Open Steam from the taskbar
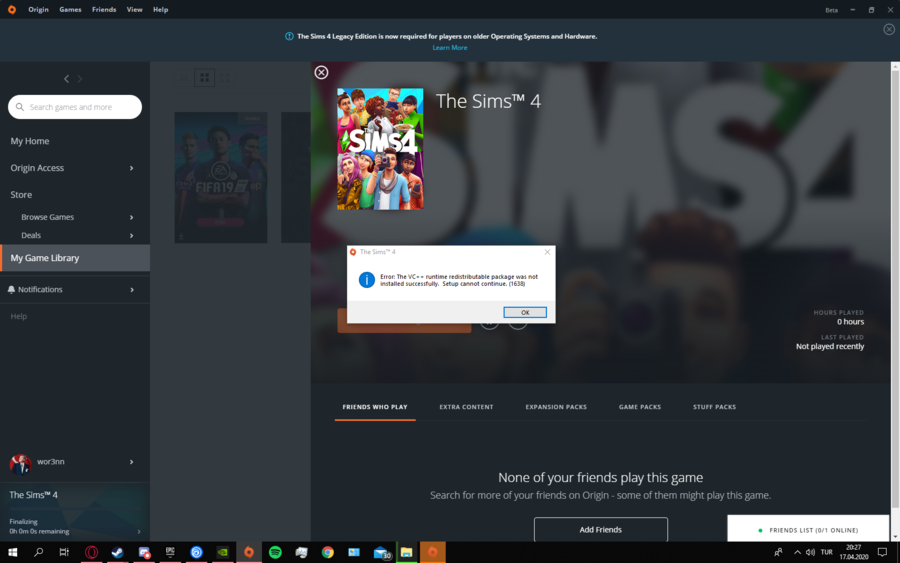This screenshot has width=900, height=563. pos(118,552)
